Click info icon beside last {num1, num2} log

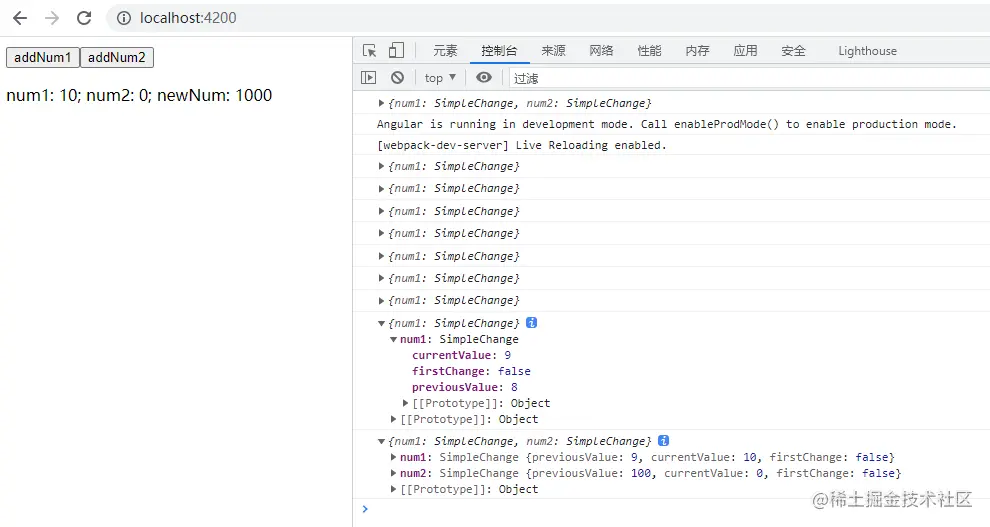[663, 441]
